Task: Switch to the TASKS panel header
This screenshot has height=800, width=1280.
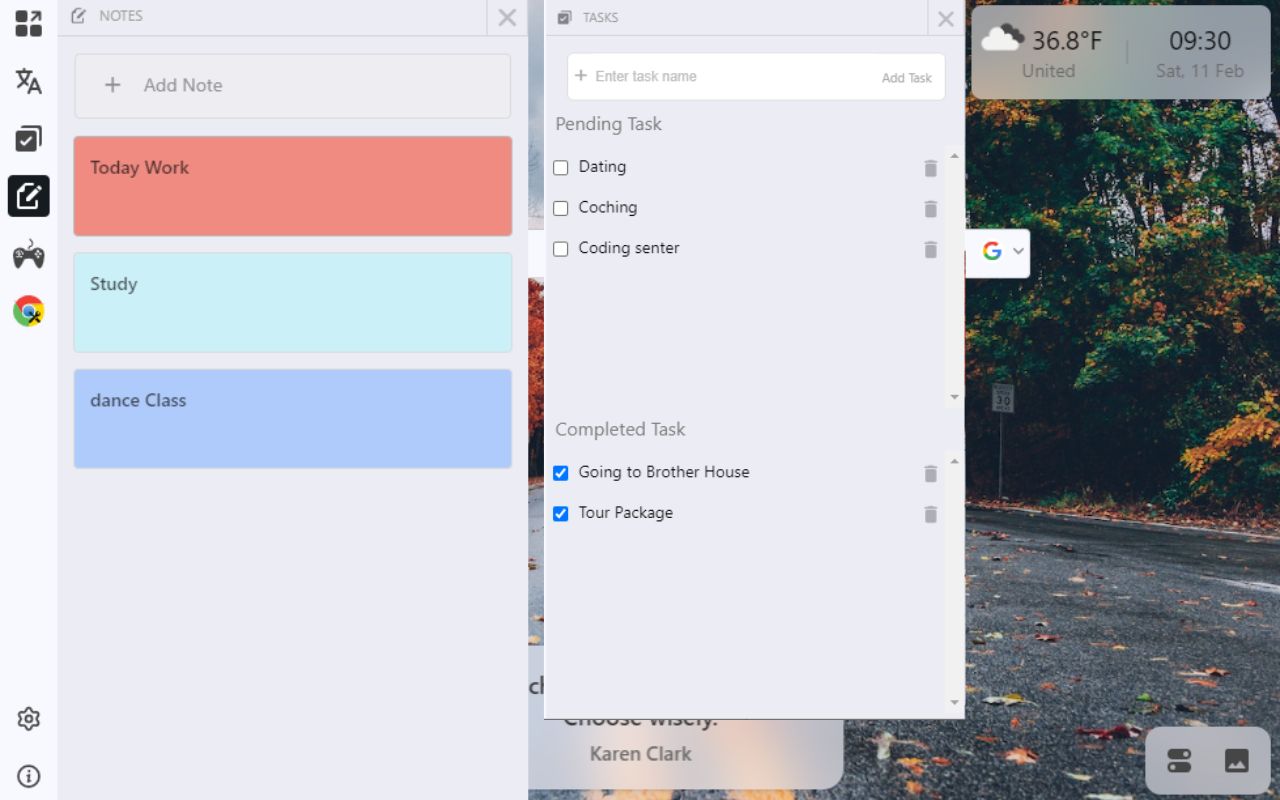Action: [x=600, y=17]
